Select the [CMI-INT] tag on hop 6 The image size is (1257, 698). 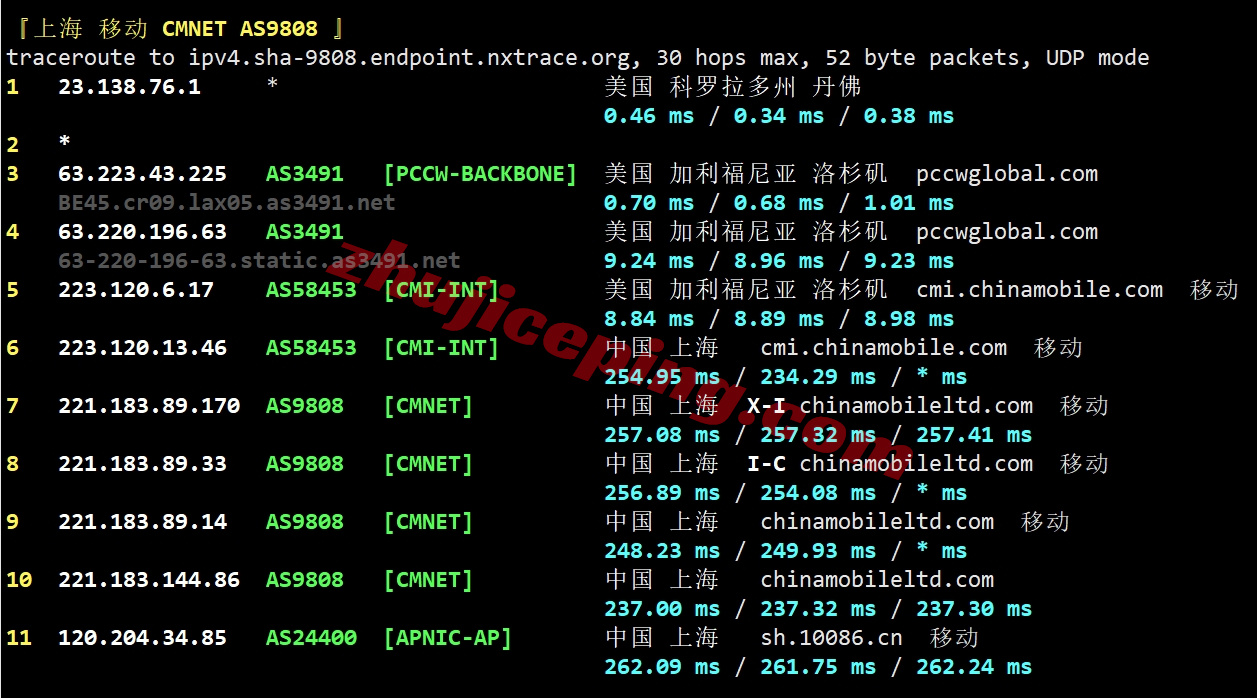[x=441, y=347]
